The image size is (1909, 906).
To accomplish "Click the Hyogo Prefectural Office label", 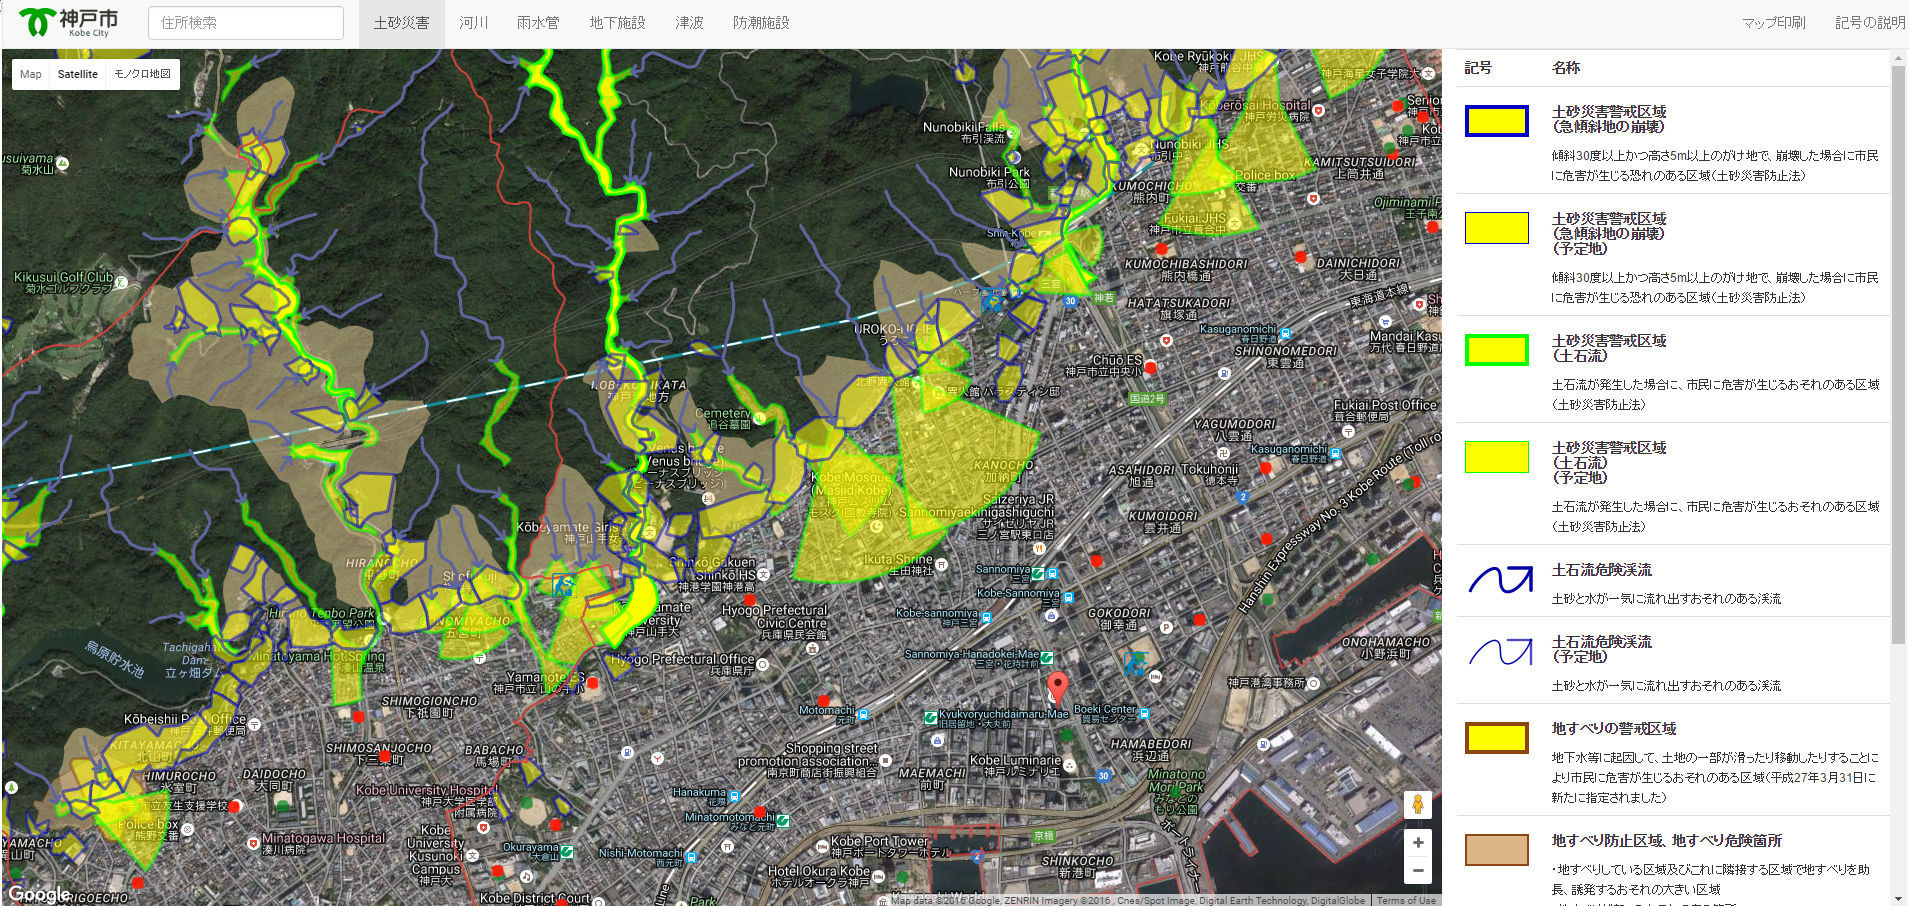I will 682,659.
